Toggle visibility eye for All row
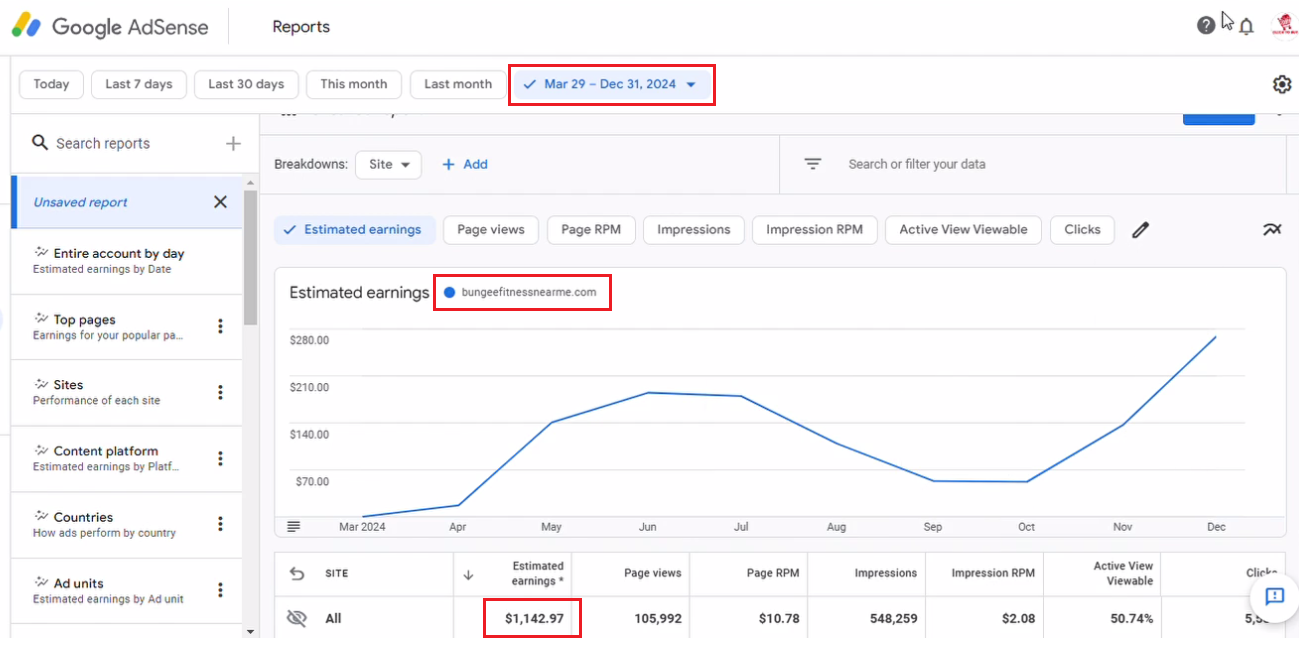 tap(296, 618)
